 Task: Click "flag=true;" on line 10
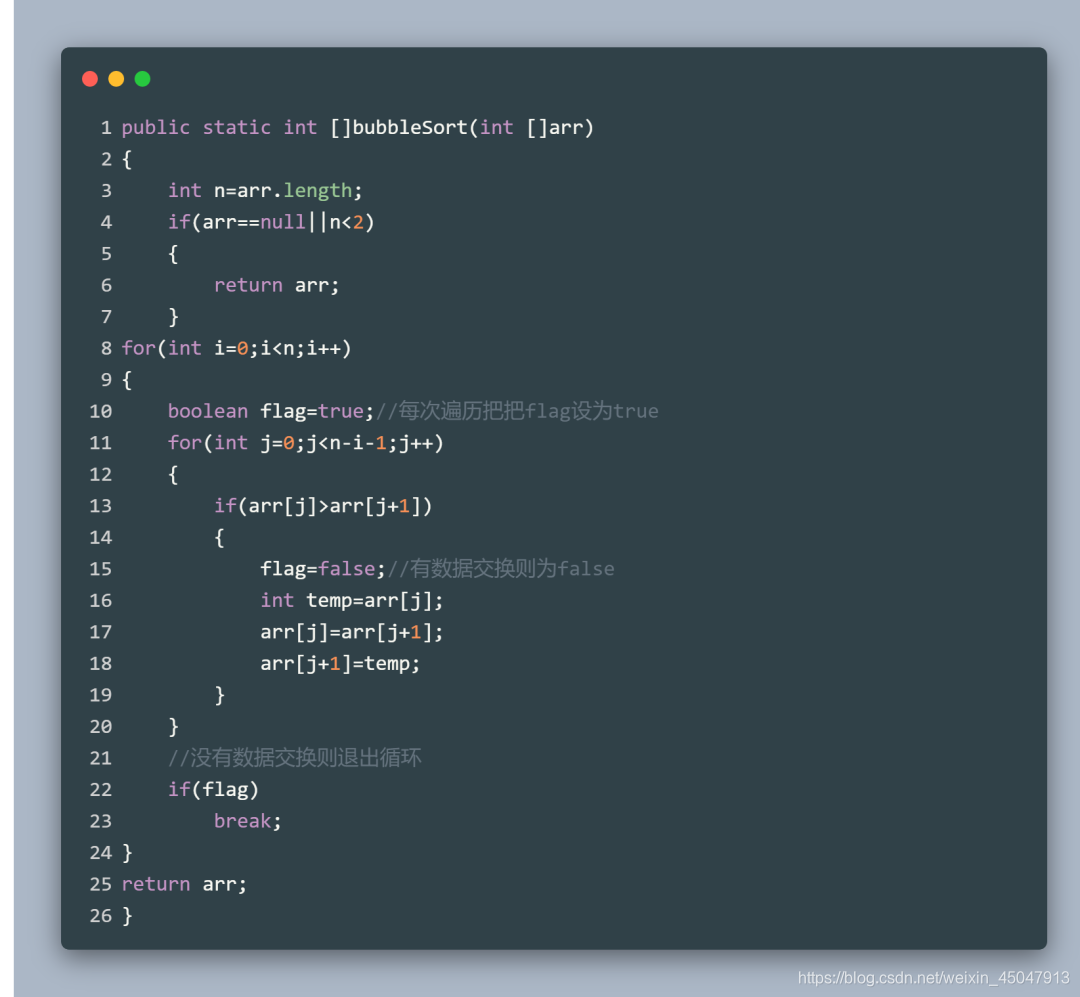coord(318,411)
